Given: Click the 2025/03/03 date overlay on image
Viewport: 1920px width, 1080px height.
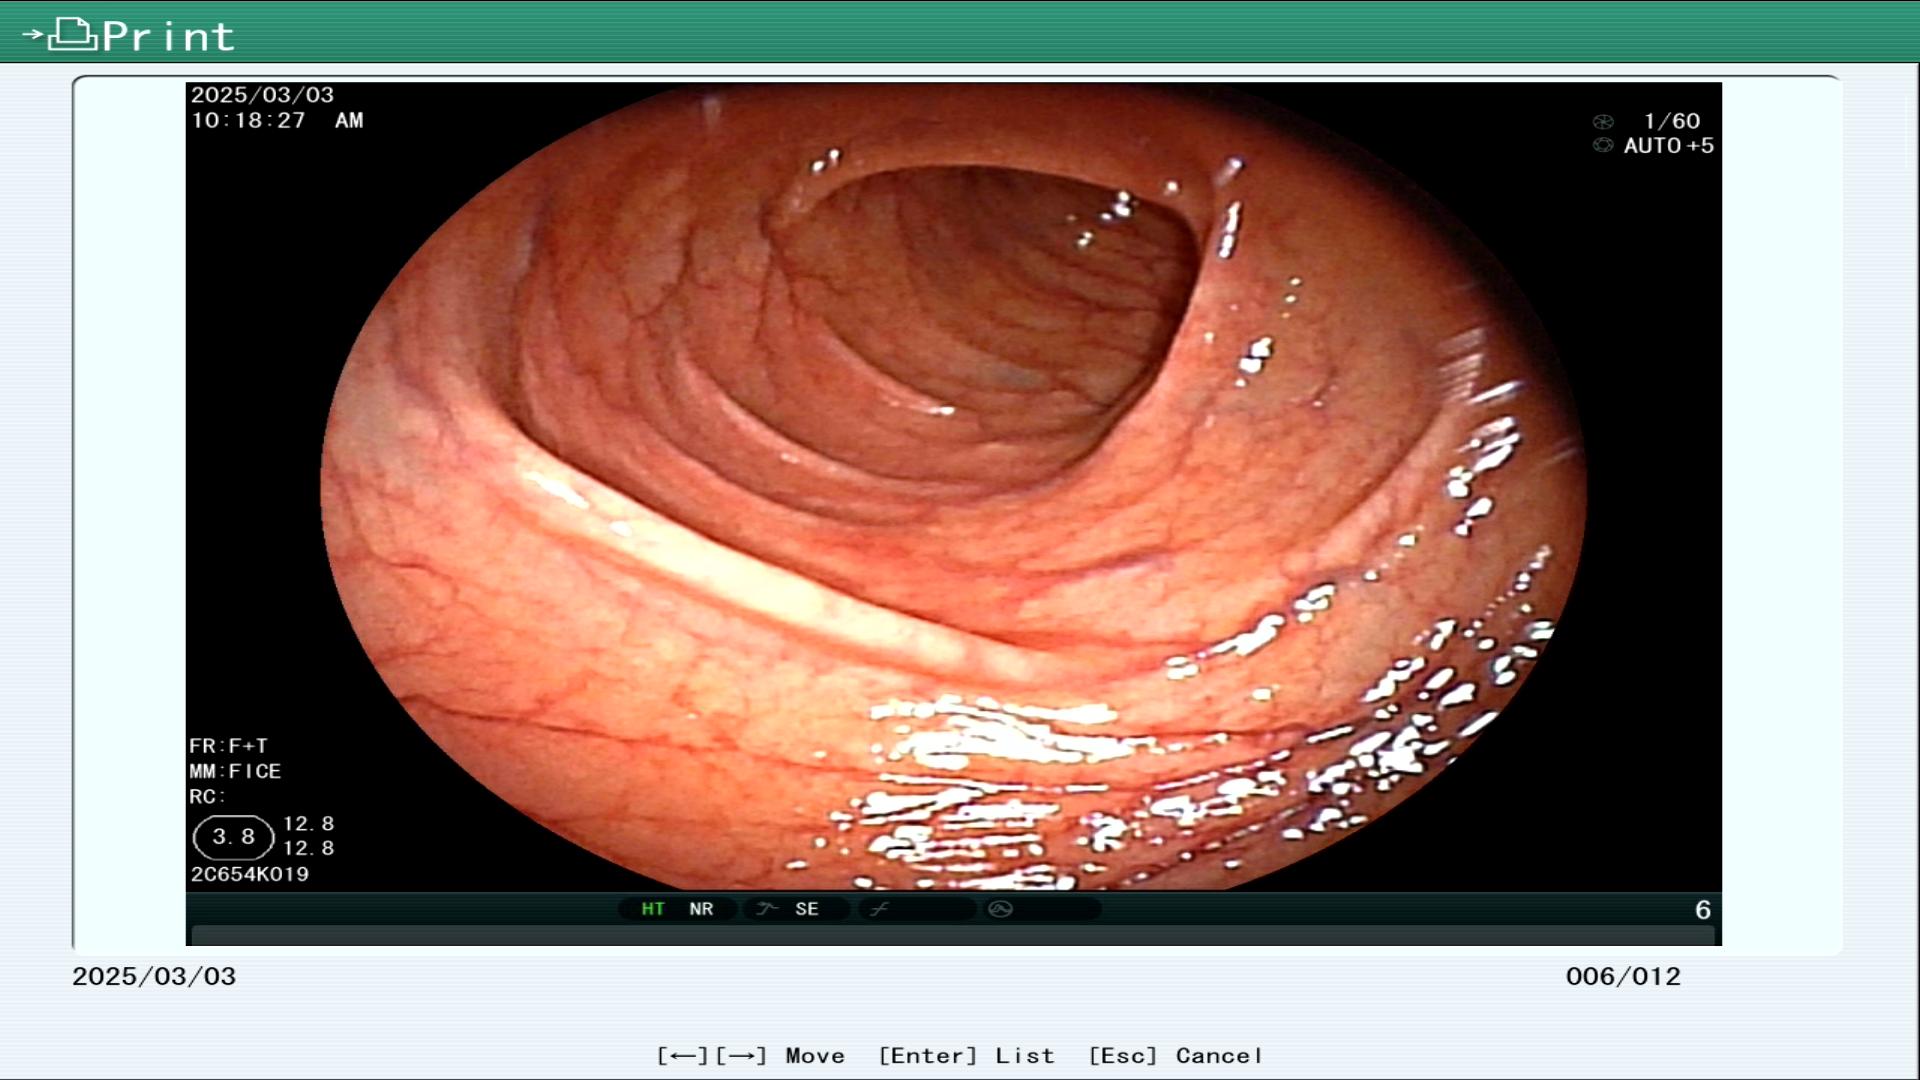Looking at the screenshot, I should click(262, 95).
